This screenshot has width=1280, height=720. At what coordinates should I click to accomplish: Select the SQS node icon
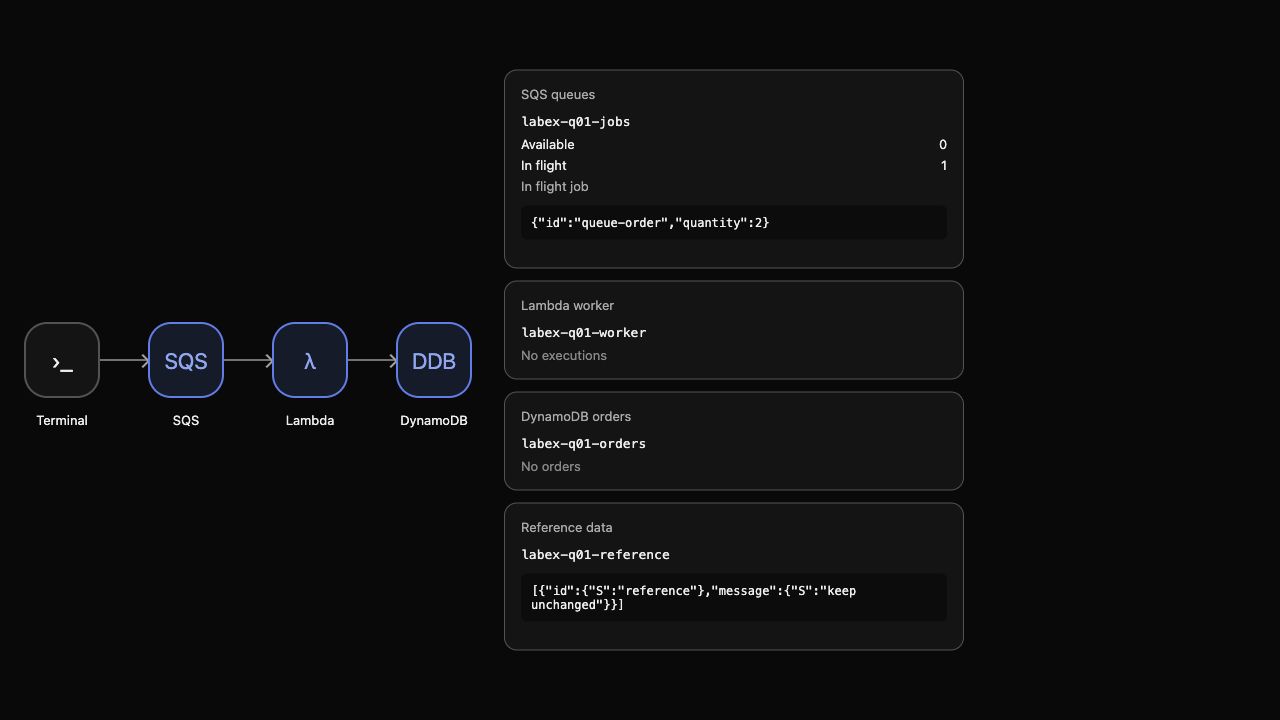point(186,360)
